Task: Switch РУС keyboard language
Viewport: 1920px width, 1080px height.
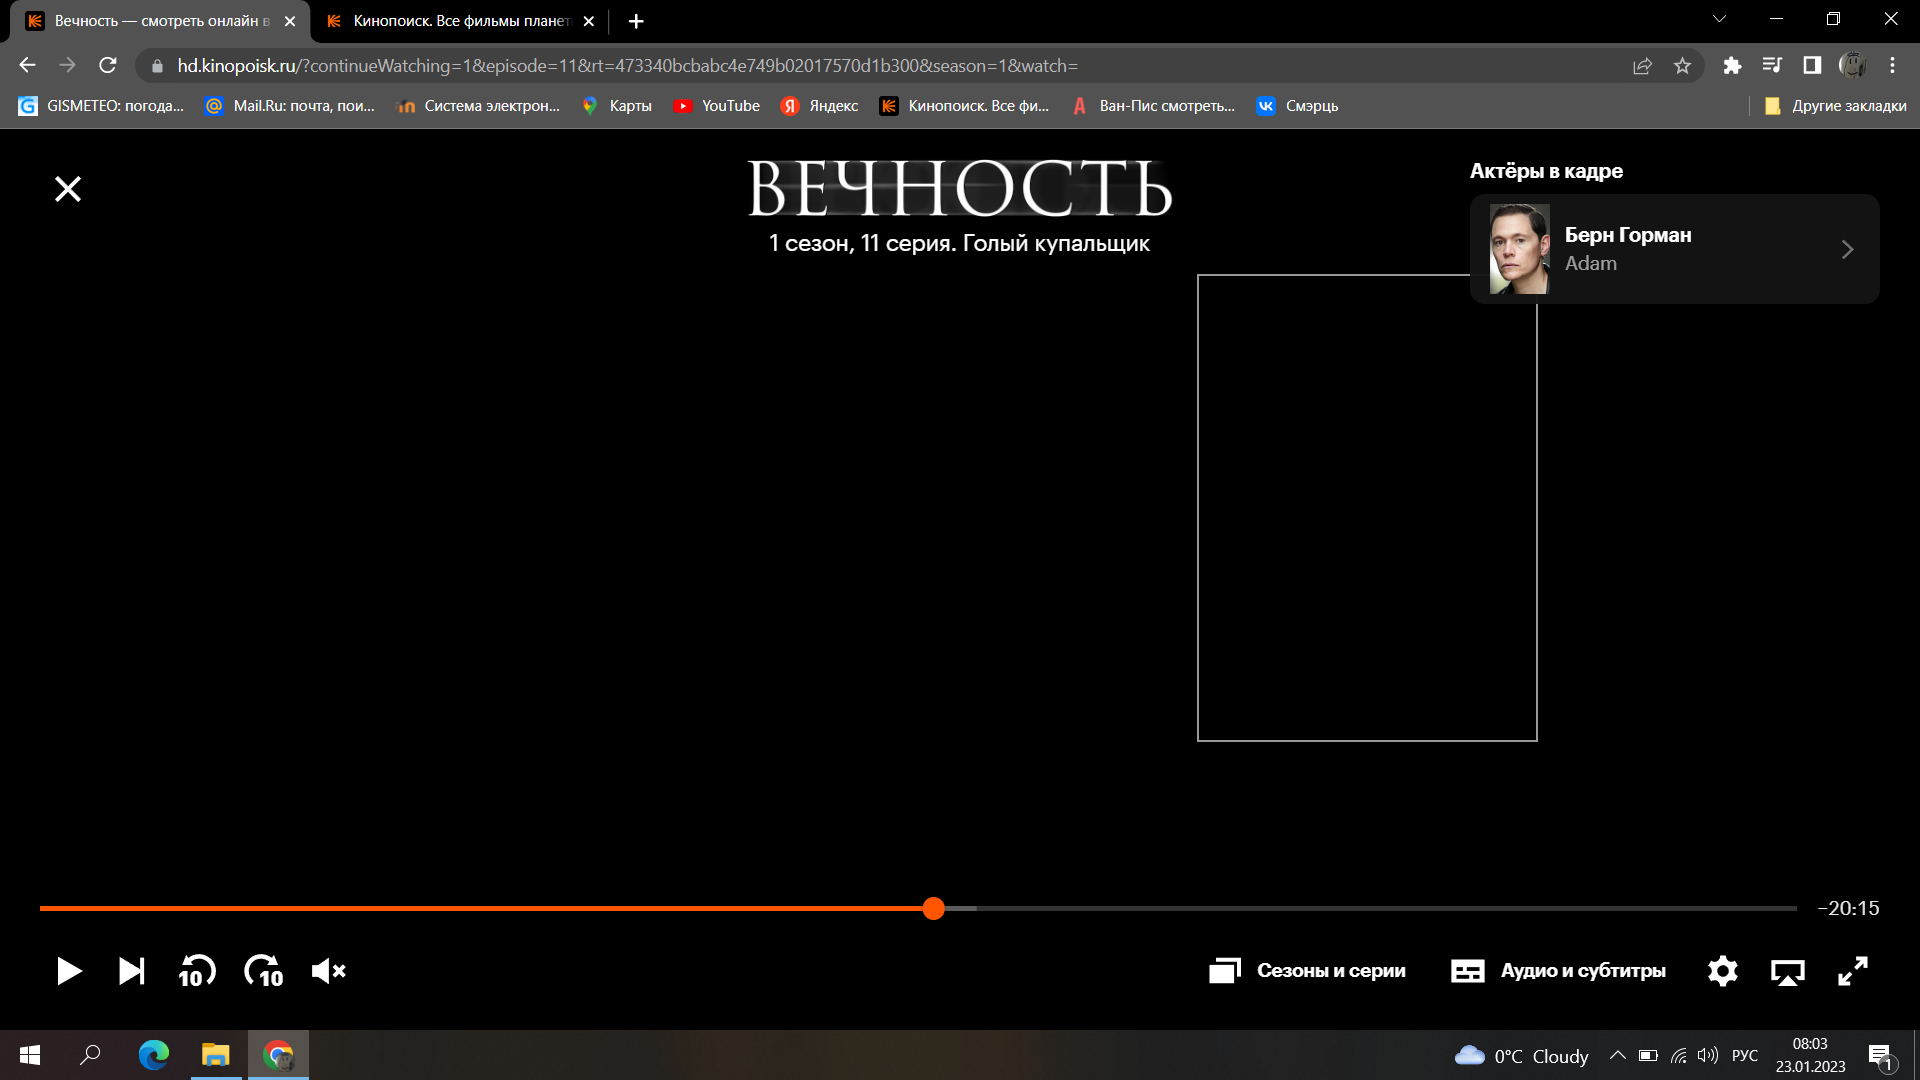Action: coord(1745,1056)
